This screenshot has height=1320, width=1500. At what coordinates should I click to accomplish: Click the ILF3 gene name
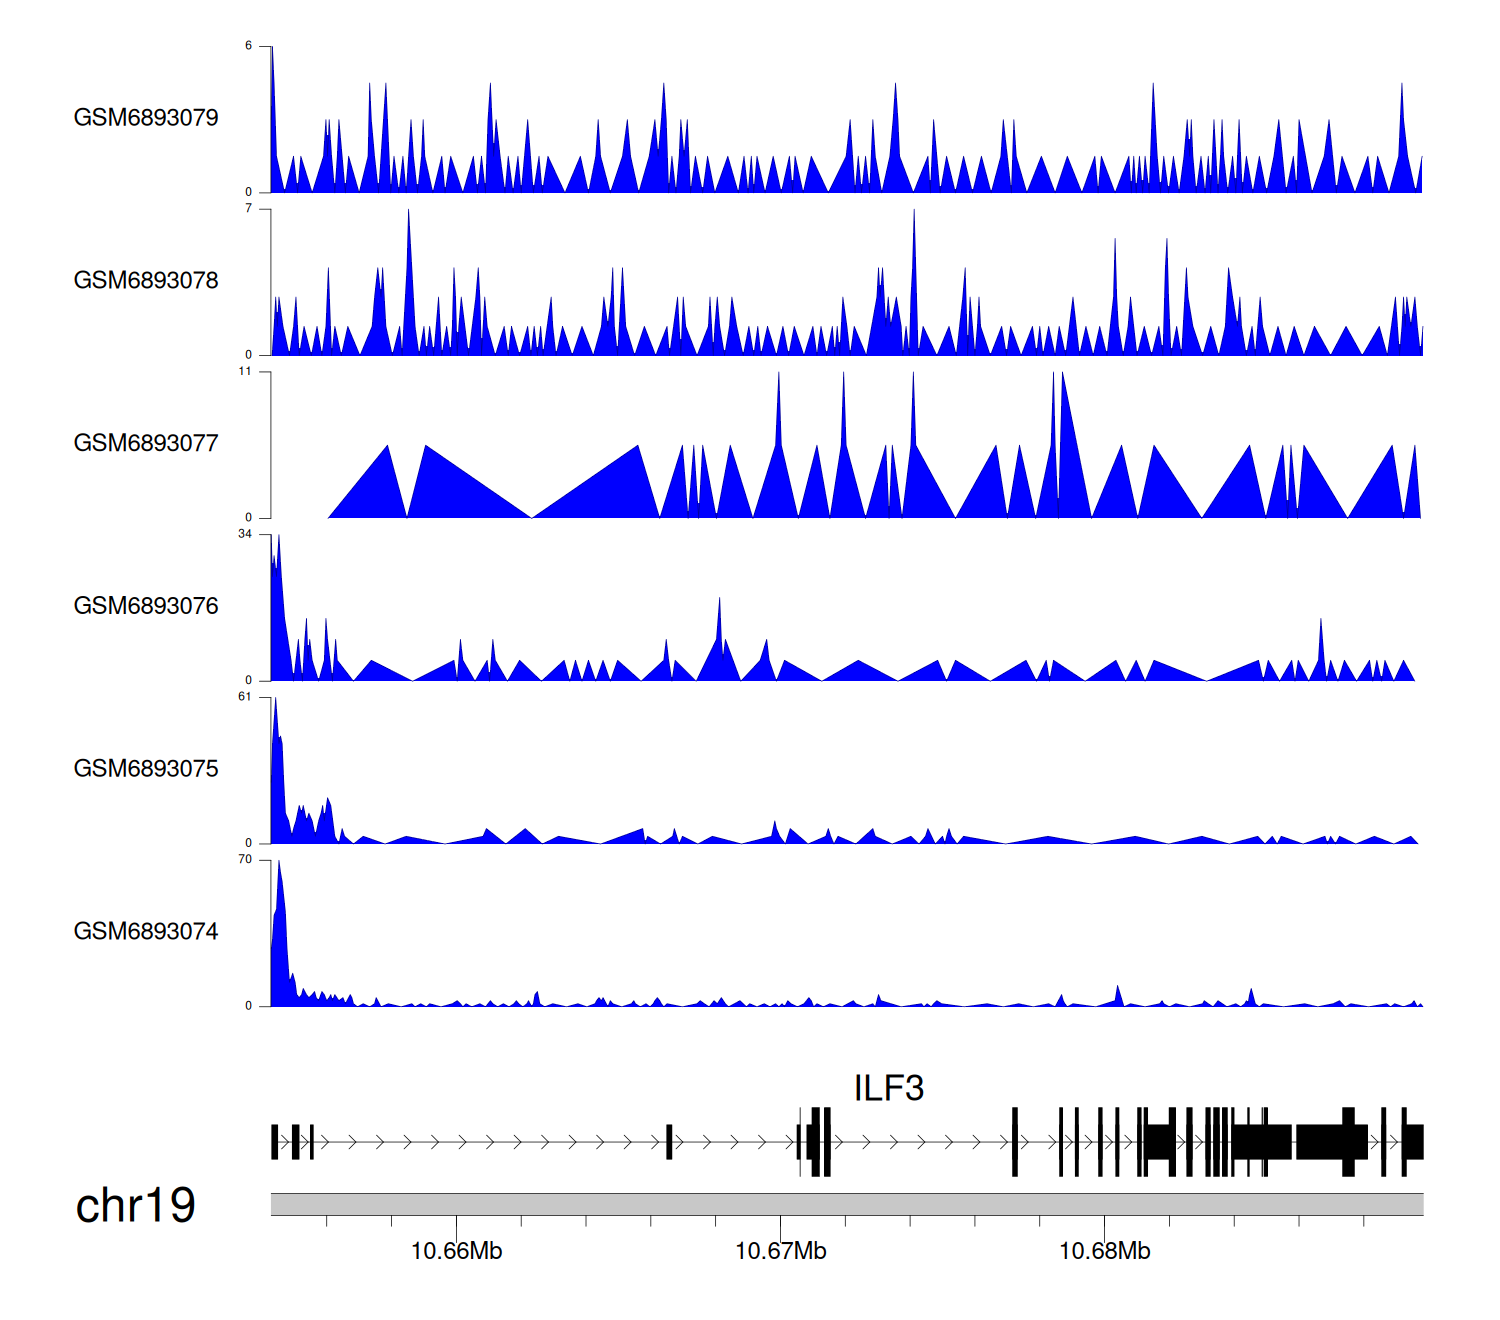click(888, 1088)
